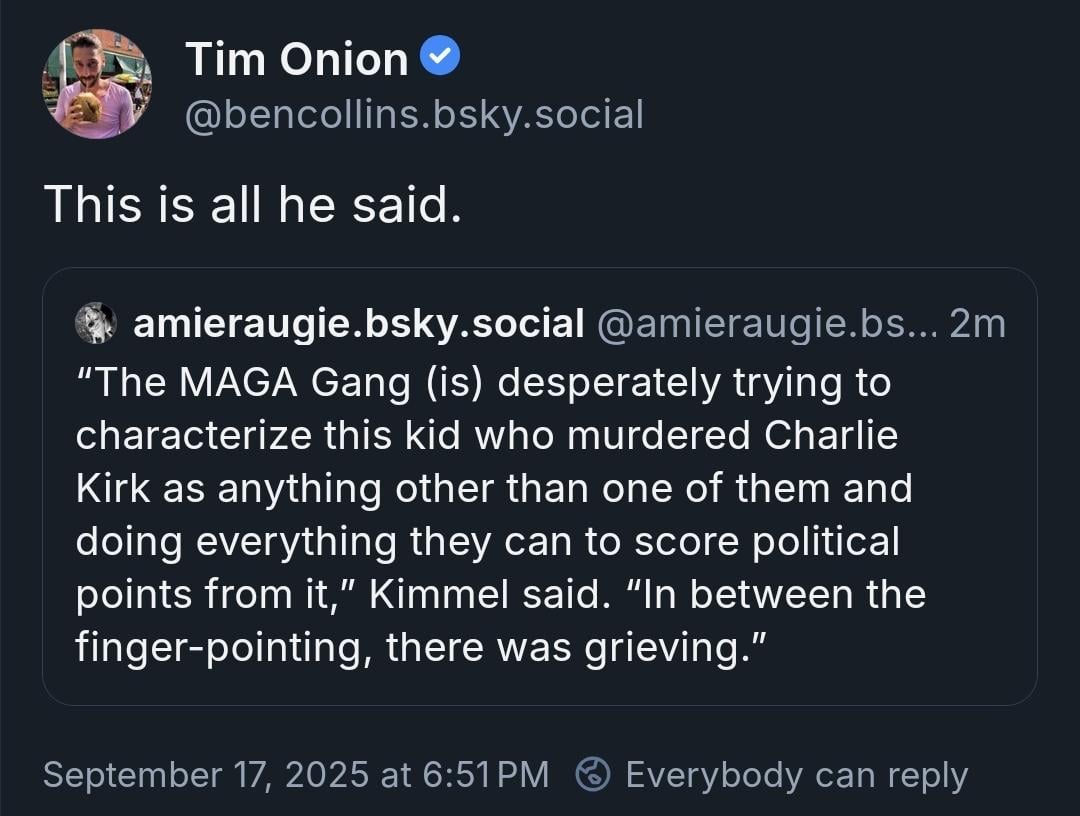Open Tim Onion's profile picture
This screenshot has height=816, width=1080.
coord(97,84)
